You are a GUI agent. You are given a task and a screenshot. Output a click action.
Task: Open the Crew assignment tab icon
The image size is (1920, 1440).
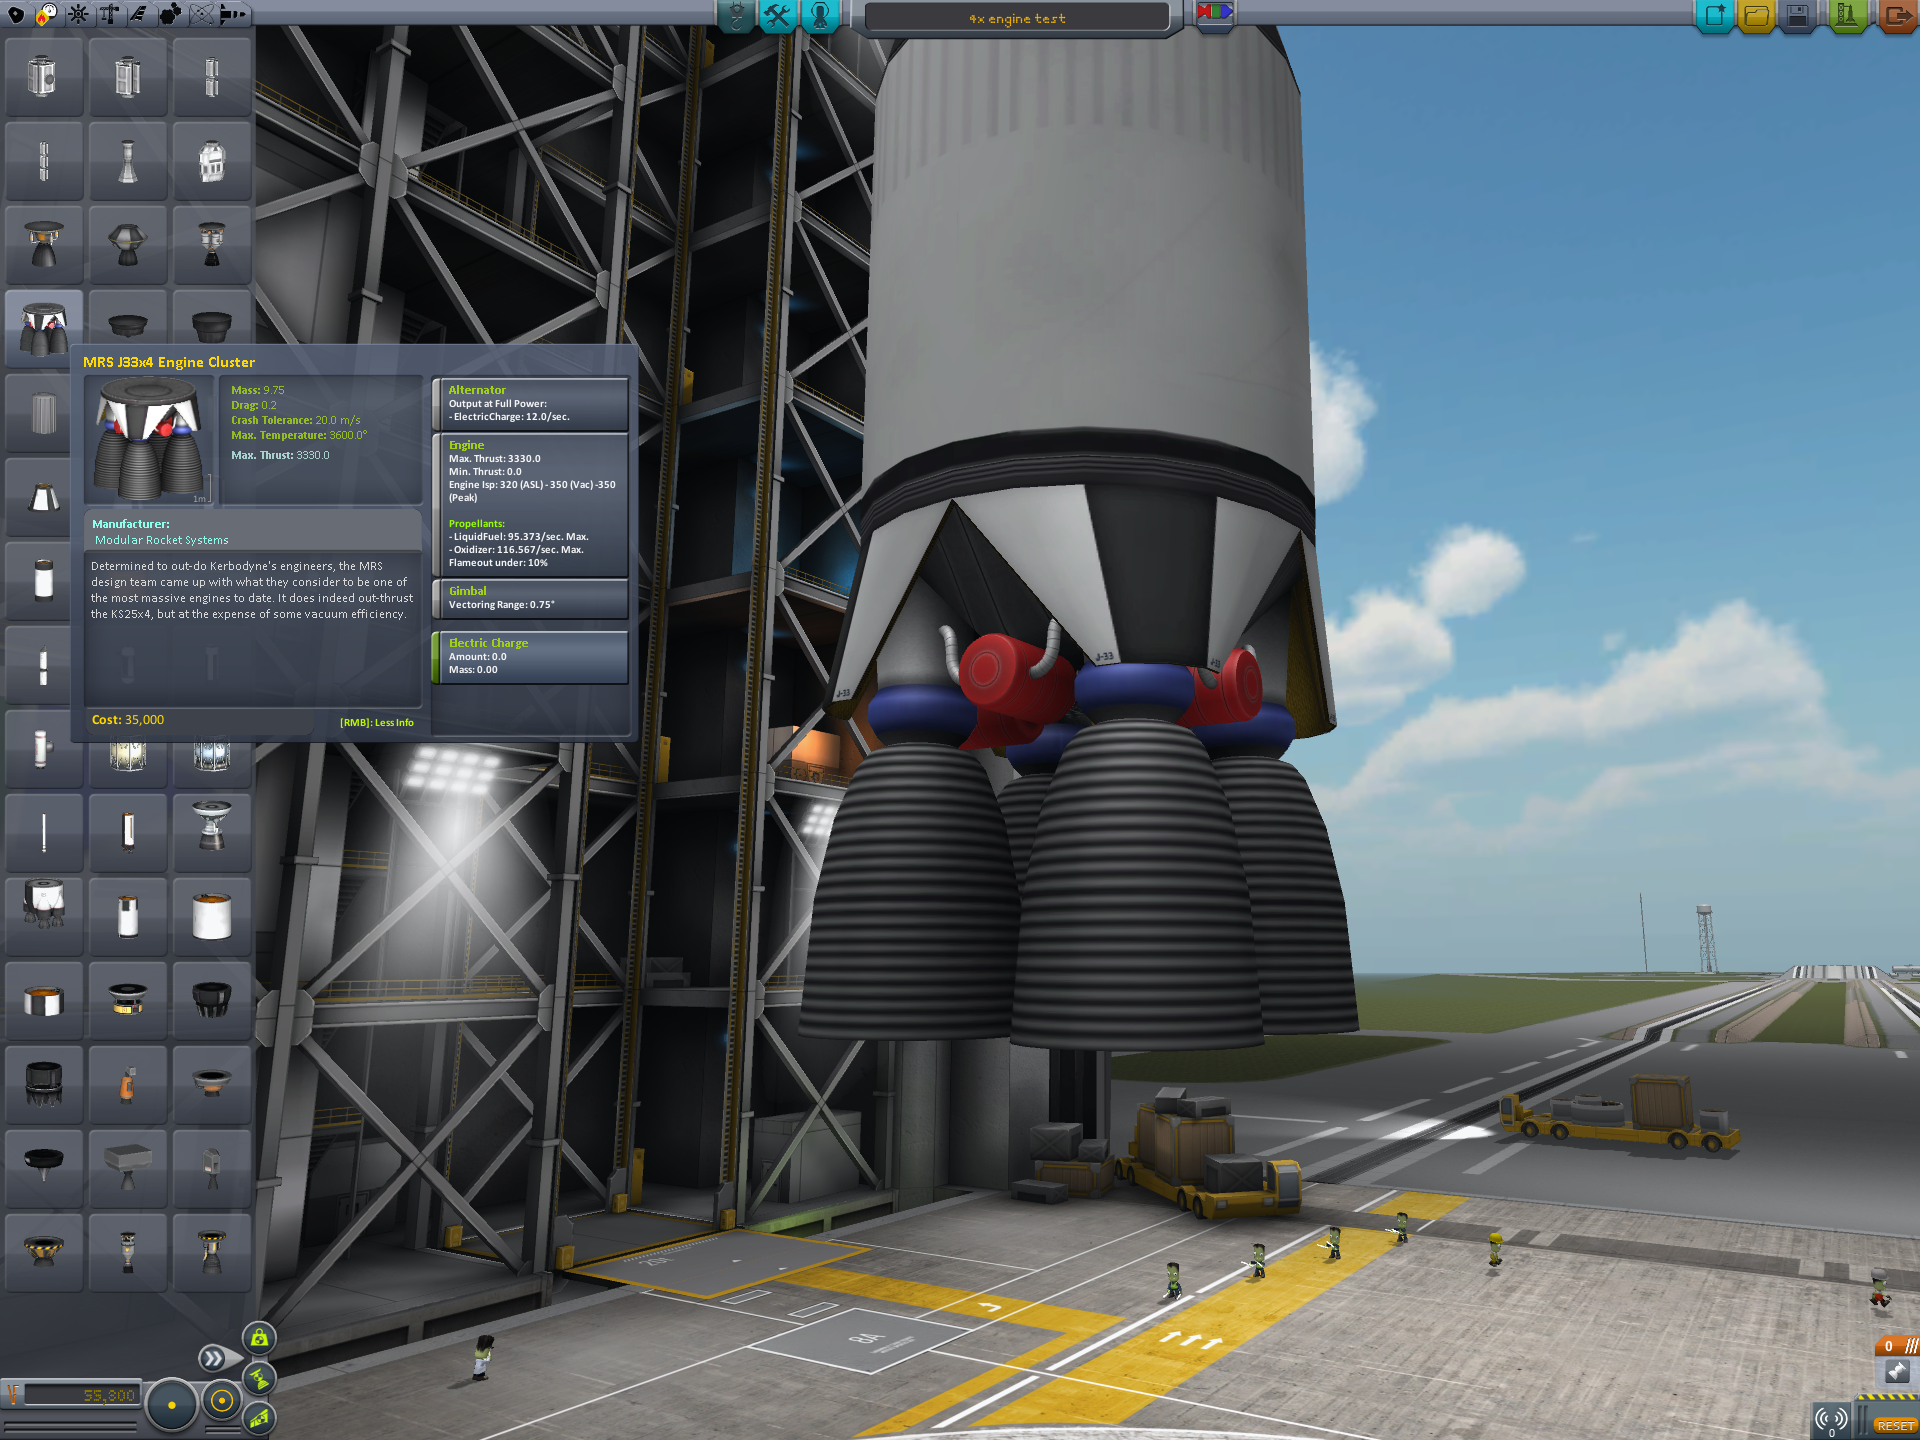tap(820, 16)
